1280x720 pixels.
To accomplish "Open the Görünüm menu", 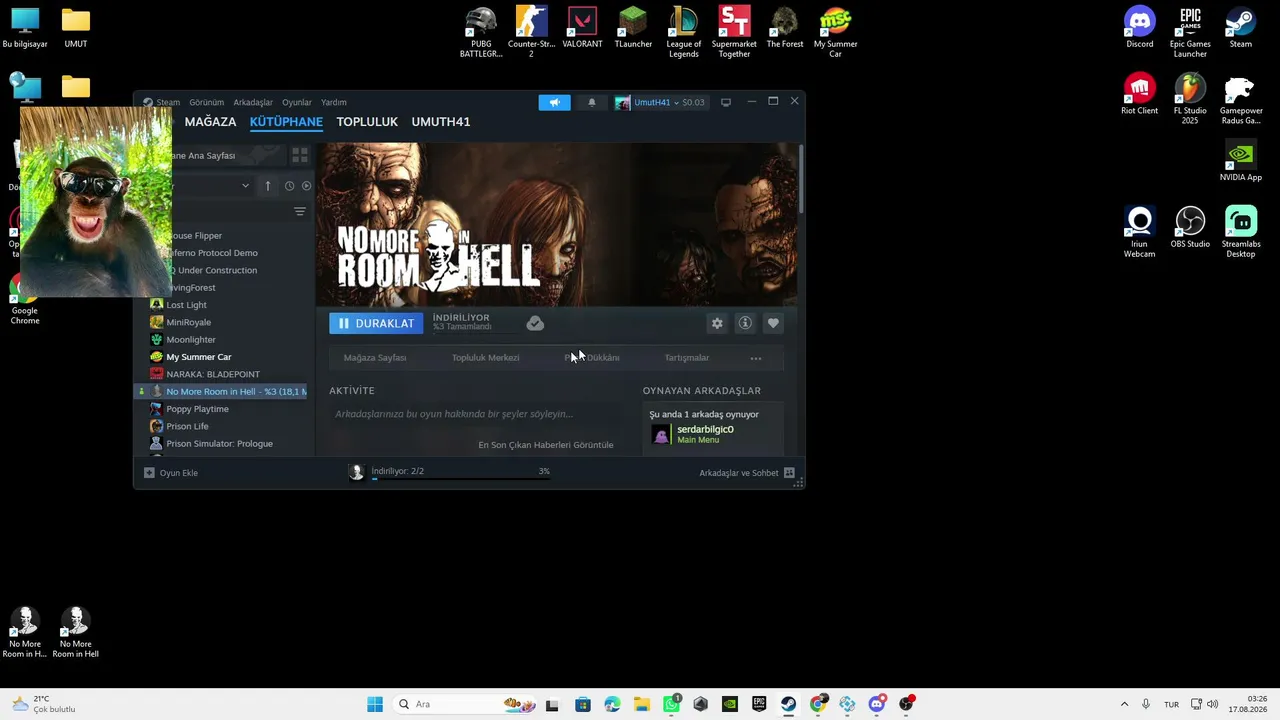I will click(206, 102).
